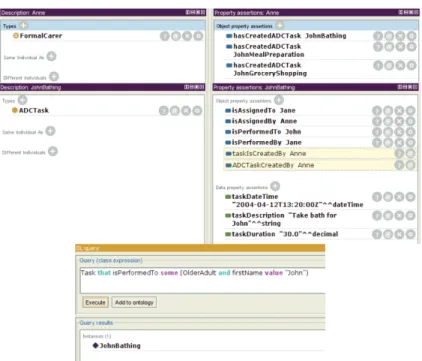The height and width of the screenshot is (361, 422).
Task: Execute the DL query
Action: click(x=95, y=302)
